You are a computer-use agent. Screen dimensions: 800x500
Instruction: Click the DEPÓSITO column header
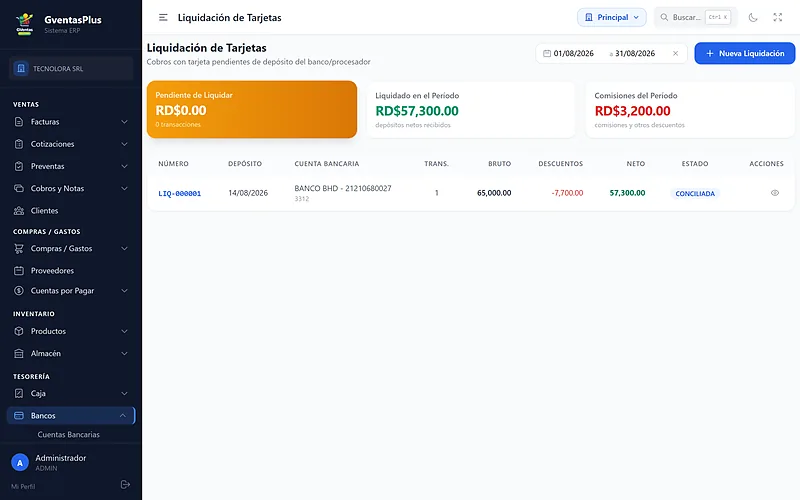coord(245,164)
